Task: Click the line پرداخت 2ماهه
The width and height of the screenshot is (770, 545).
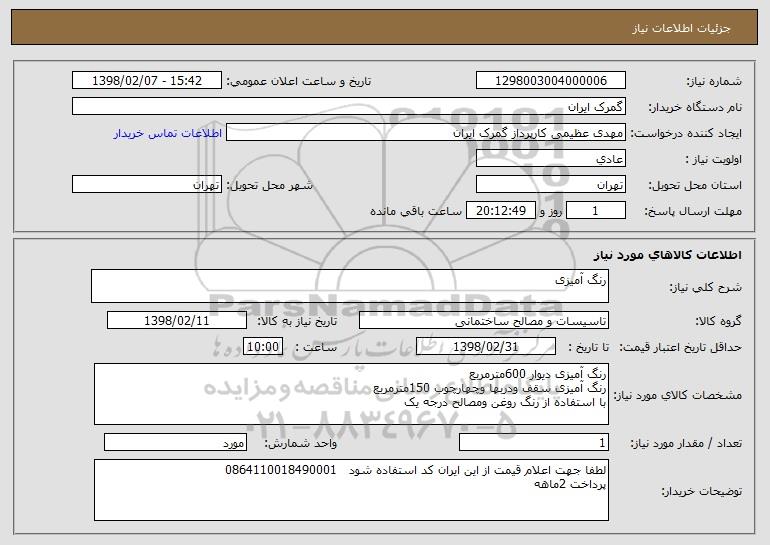Action: coord(570,484)
